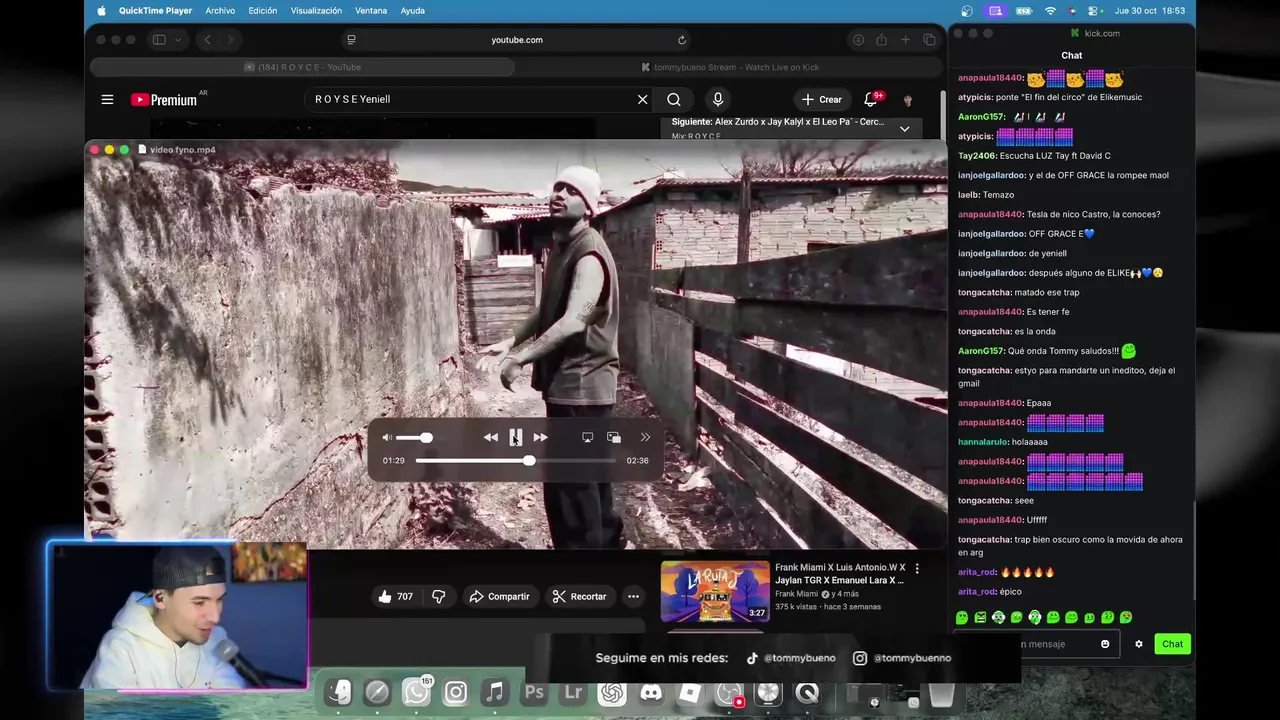The height and width of the screenshot is (720, 1280).
Task: Dislike the YouTube video
Action: pos(438,596)
